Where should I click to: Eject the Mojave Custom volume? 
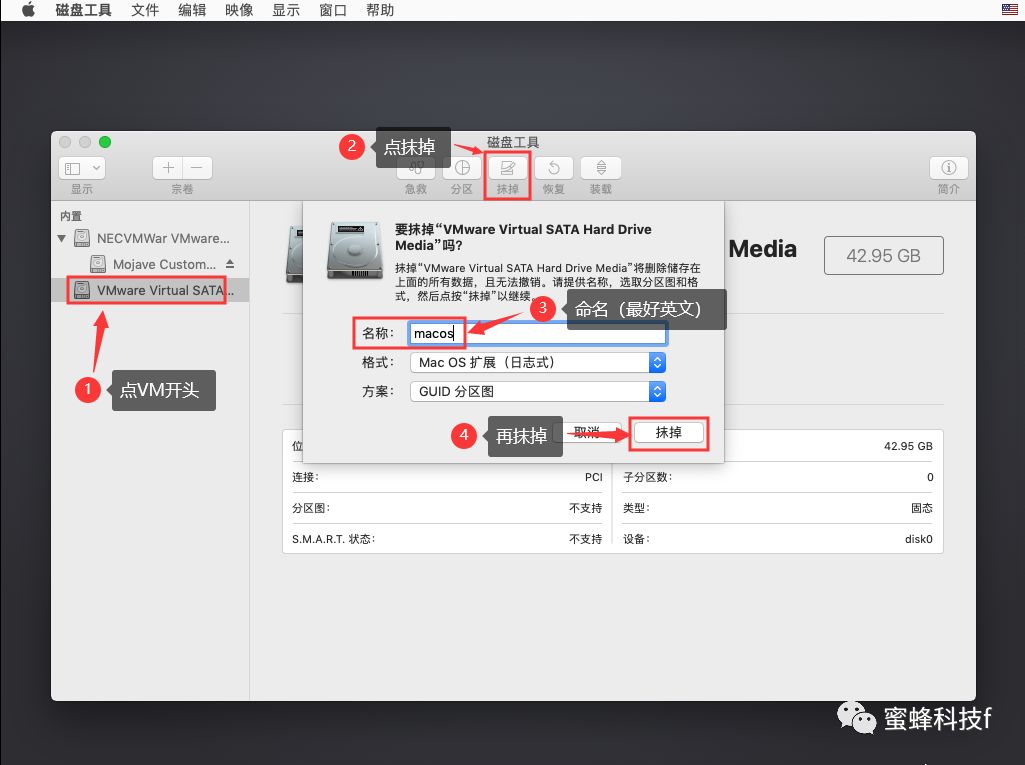[x=230, y=264]
